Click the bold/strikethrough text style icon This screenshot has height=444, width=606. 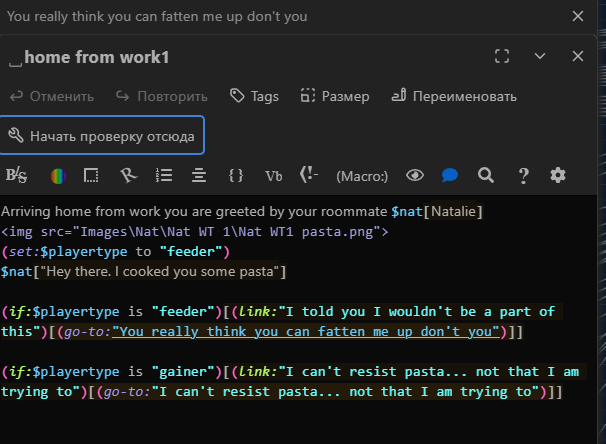(x=16, y=176)
